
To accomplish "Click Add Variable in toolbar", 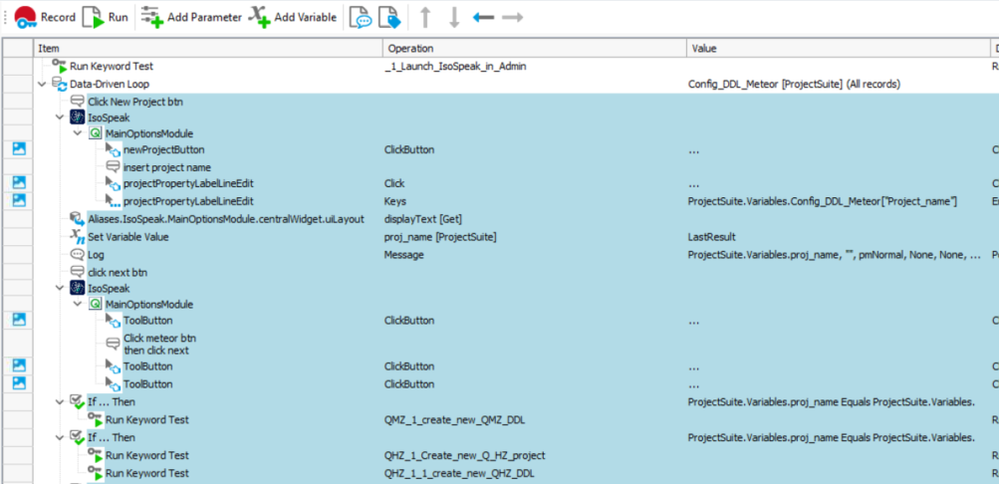I will pyautogui.click(x=292, y=17).
